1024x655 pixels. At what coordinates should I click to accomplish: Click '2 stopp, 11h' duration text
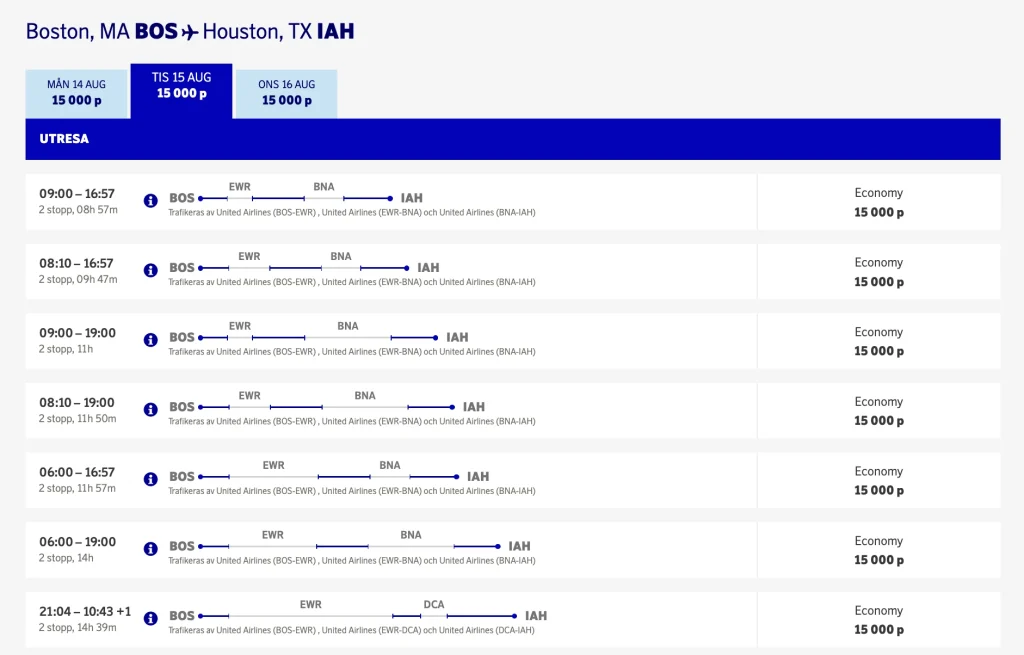pos(65,349)
